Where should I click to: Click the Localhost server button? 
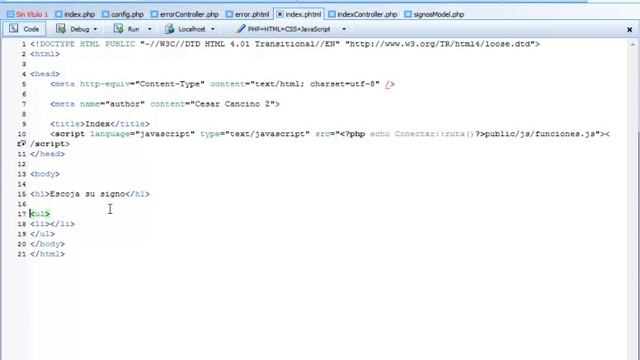[189, 29]
